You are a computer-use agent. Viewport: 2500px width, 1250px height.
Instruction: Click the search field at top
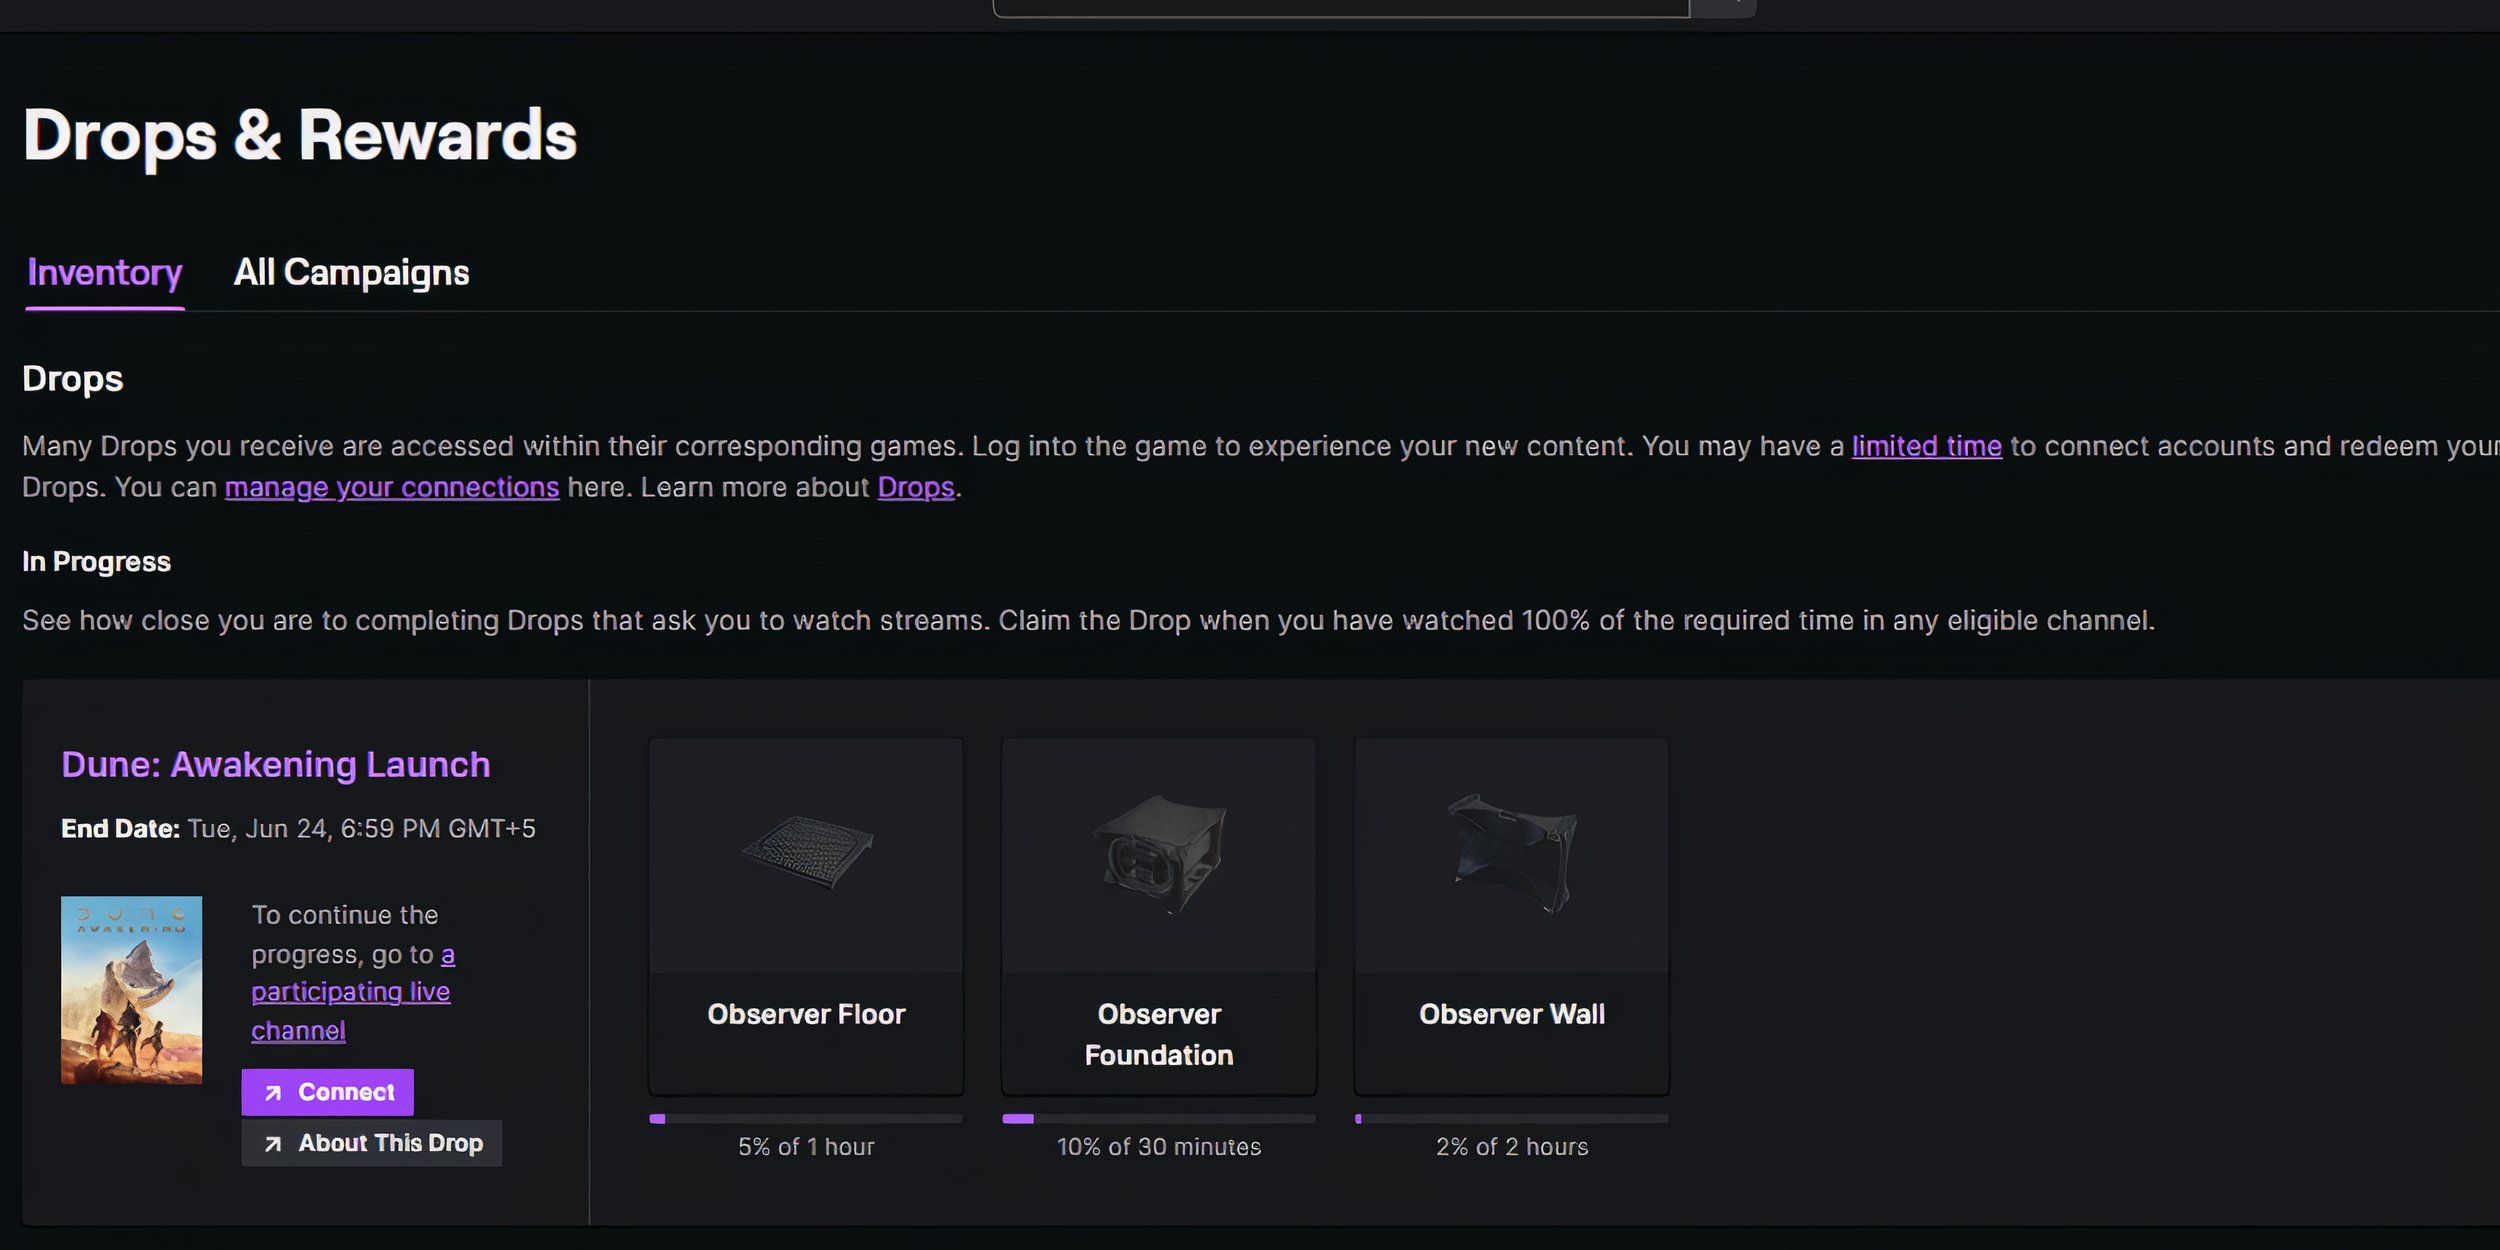click(x=1340, y=8)
